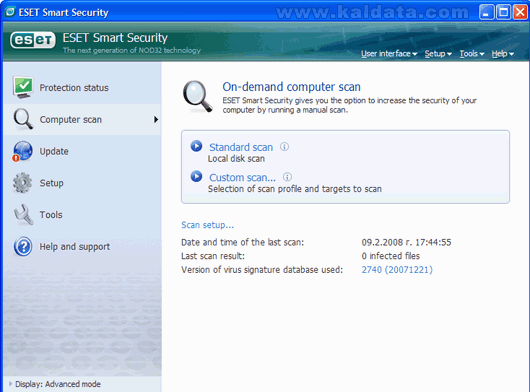Select Tools in the sidebar
Viewport: 530px width, 392px height.
tap(82, 215)
